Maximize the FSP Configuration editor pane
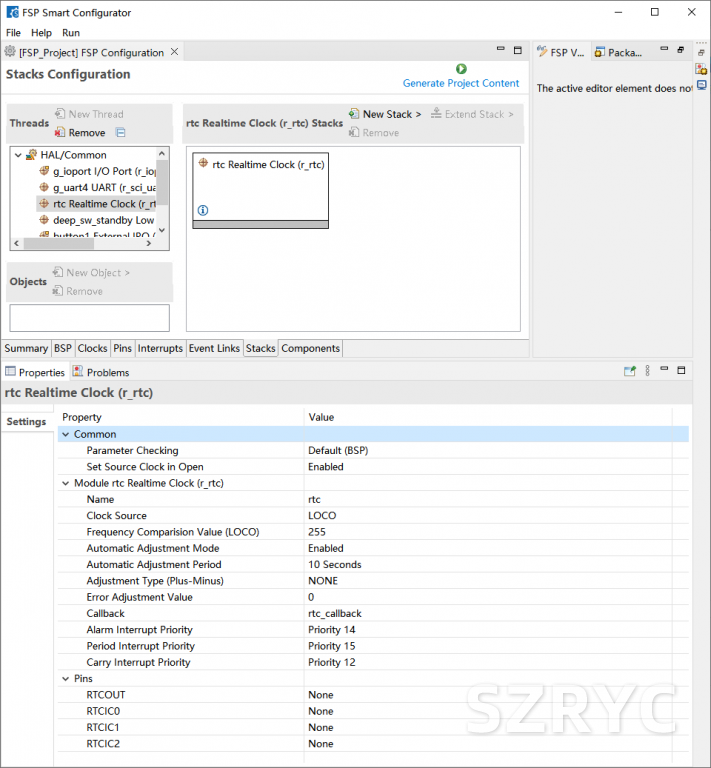The height and width of the screenshot is (768, 711). pyautogui.click(x=517, y=51)
